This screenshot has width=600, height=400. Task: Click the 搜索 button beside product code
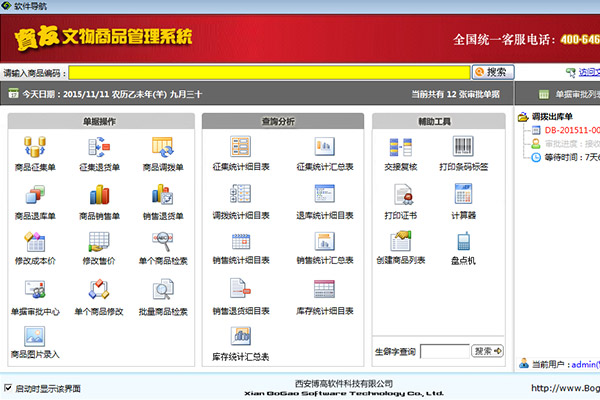point(493,72)
